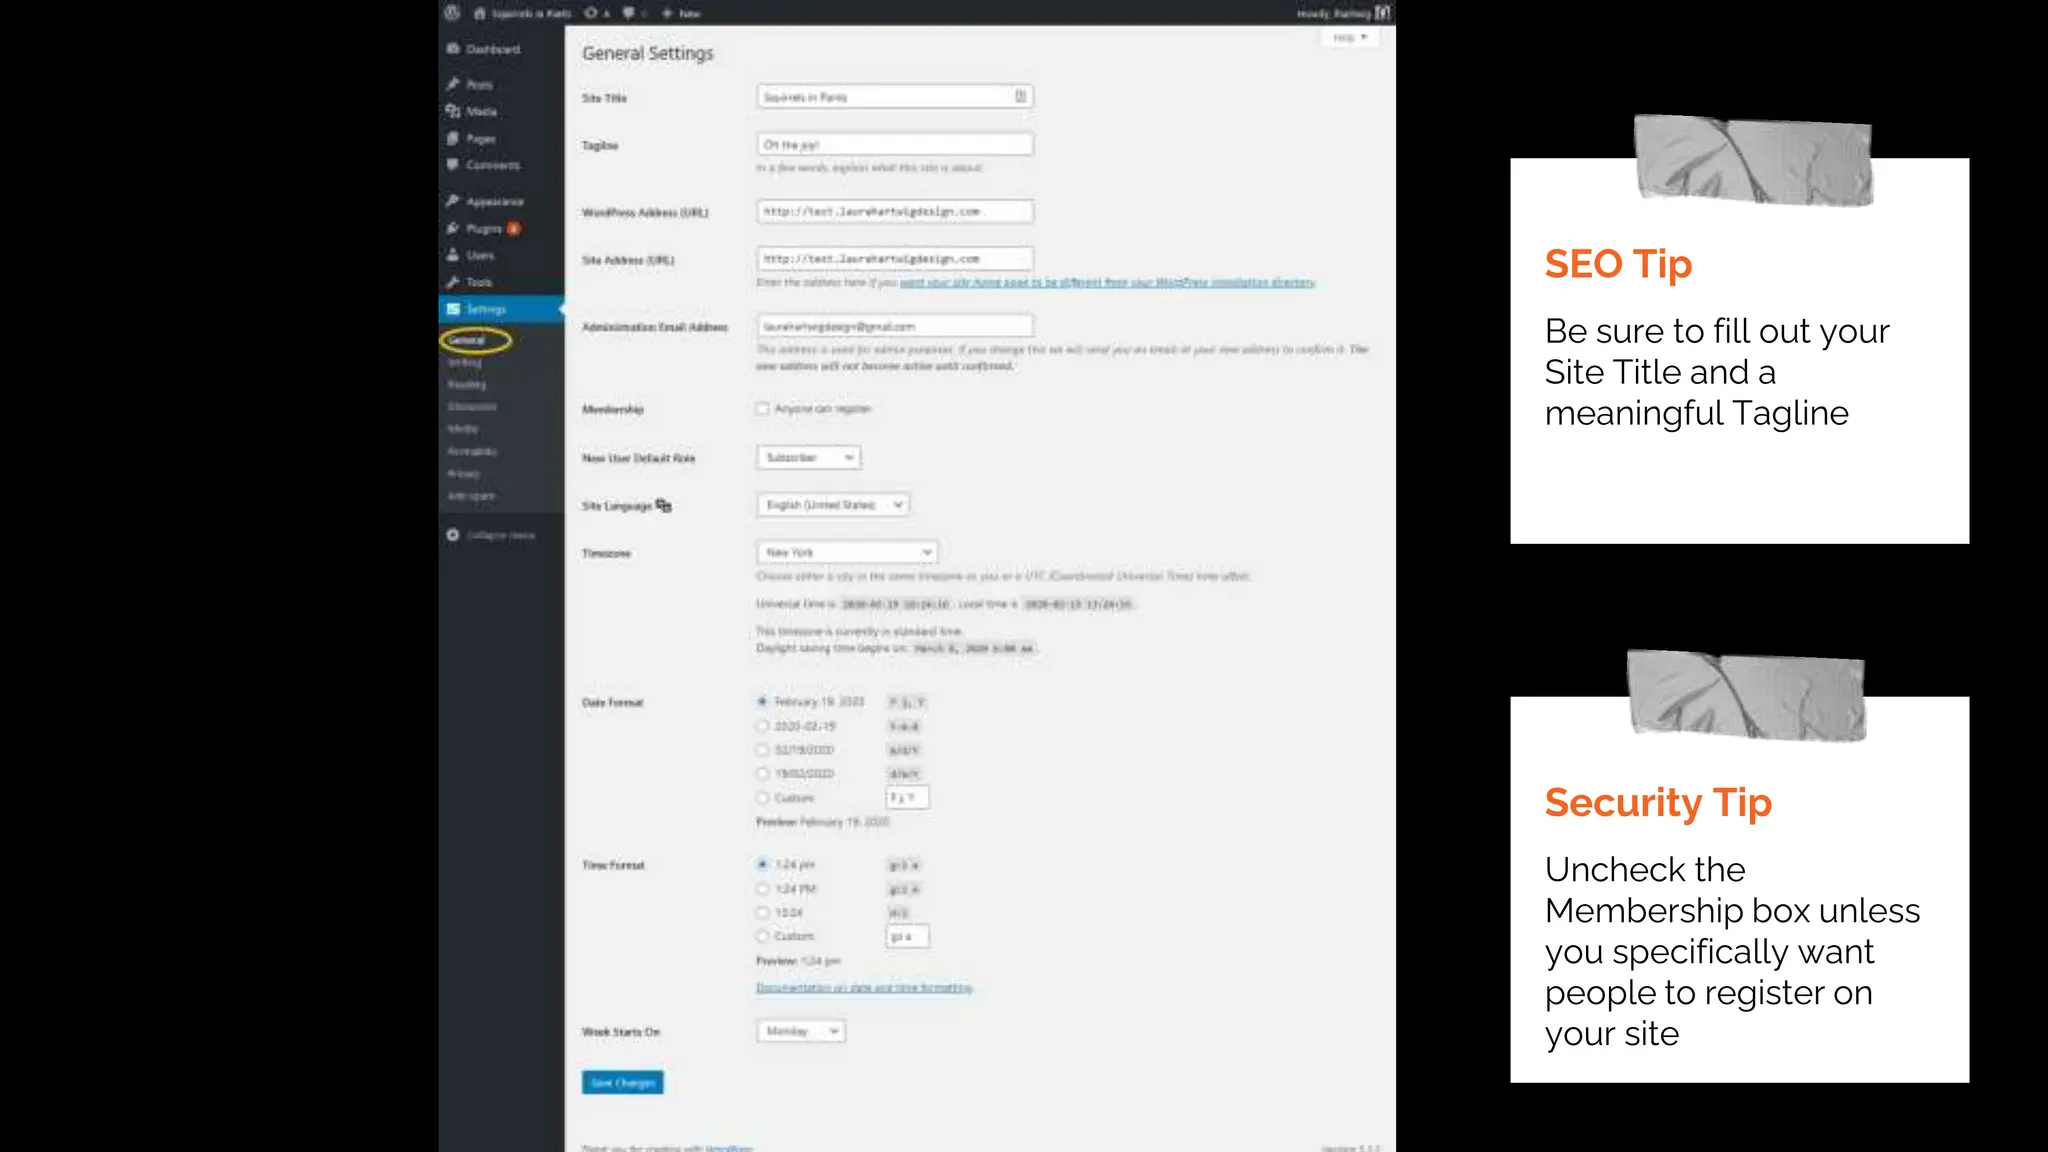Open Appearance brush icon in sidebar
The width and height of the screenshot is (2048, 1152).
[x=453, y=201]
